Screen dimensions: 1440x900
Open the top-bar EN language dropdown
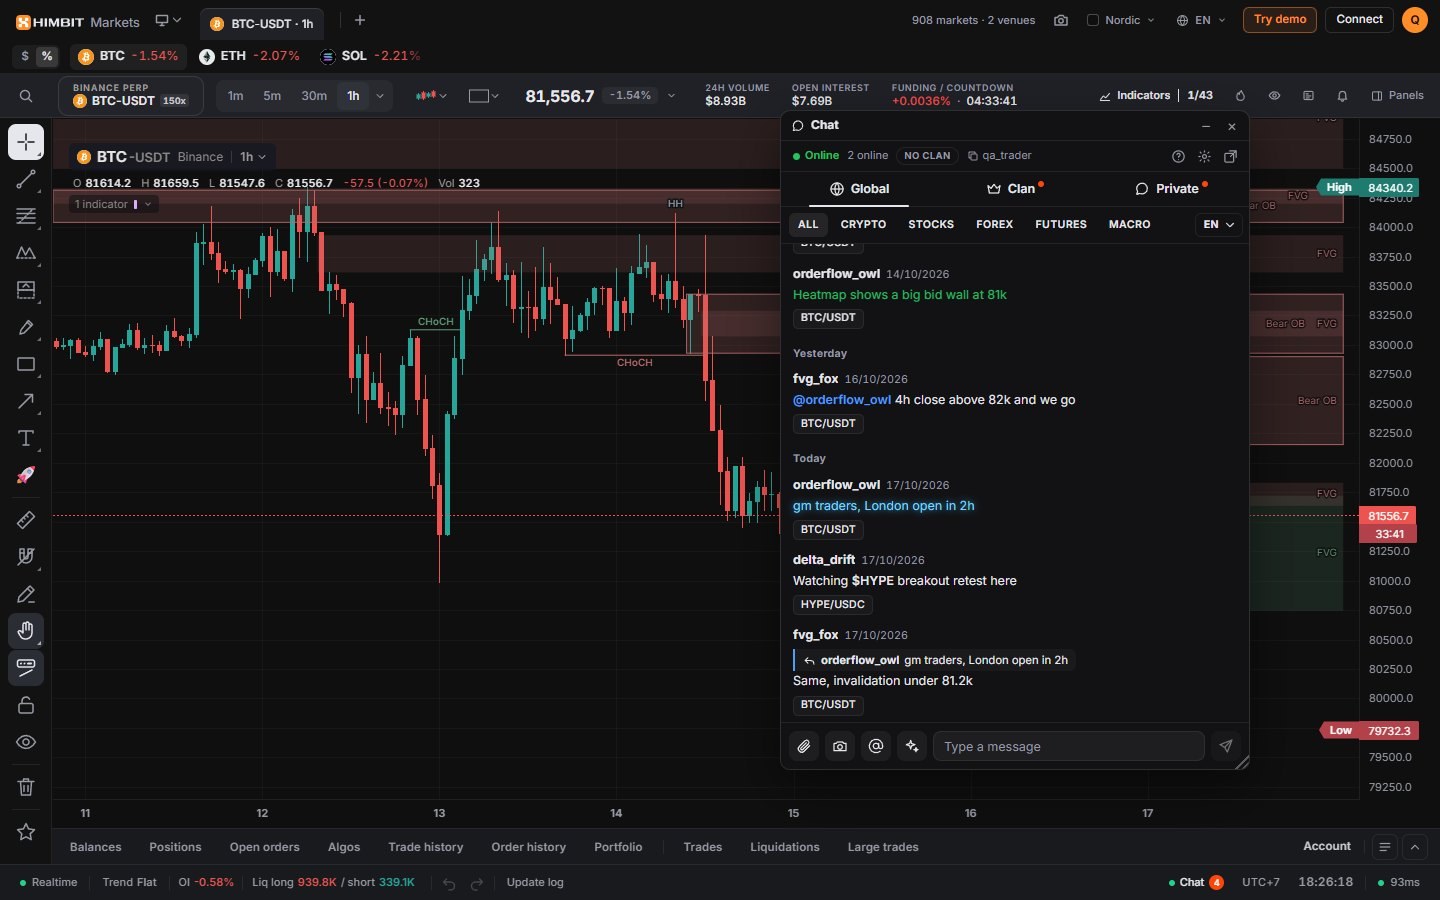[x=1201, y=20]
